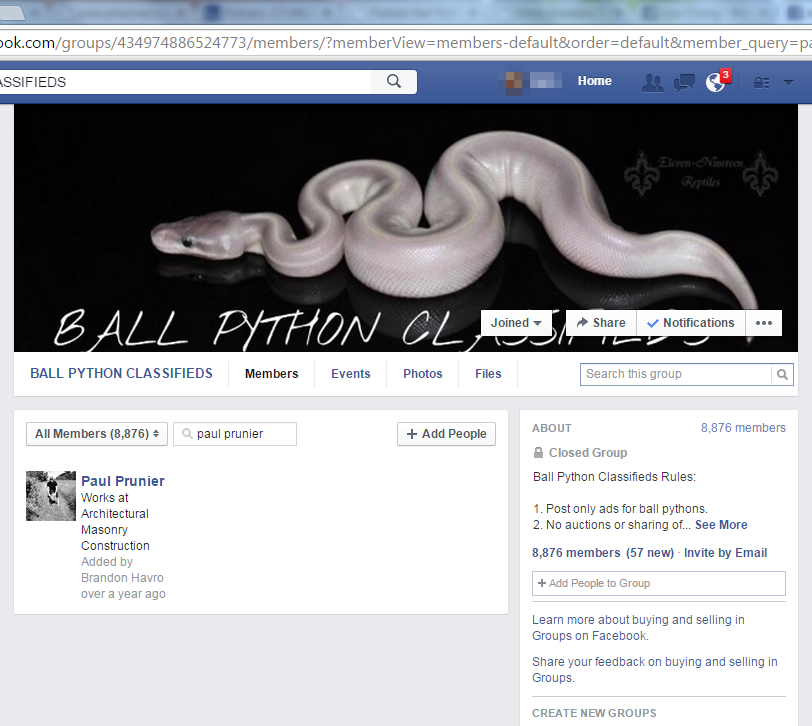Open the friend requests icon
The height and width of the screenshot is (726, 812).
coord(652,82)
